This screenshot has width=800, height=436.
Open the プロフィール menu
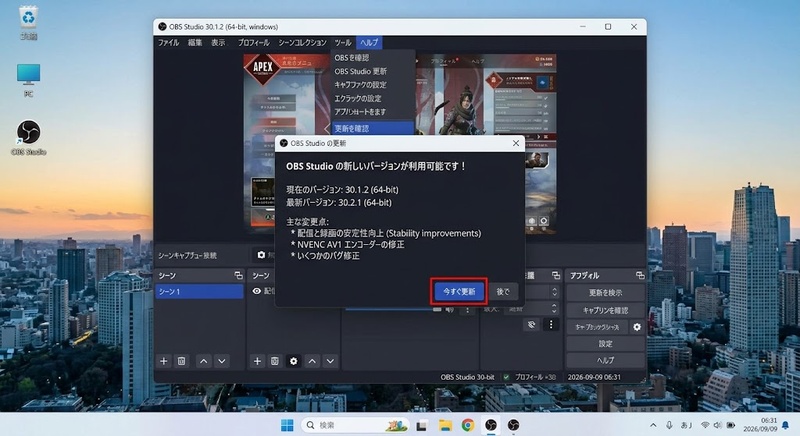[x=254, y=43]
